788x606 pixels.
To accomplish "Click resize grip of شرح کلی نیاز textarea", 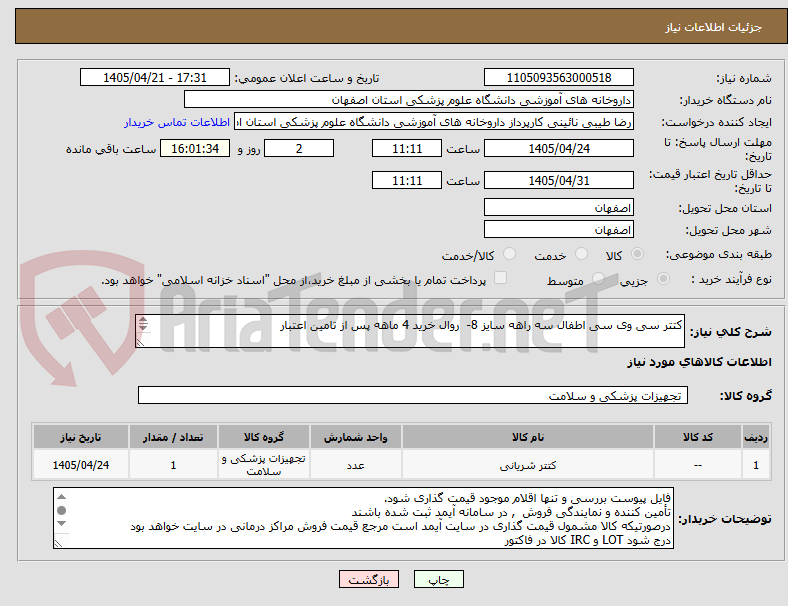I will coord(140,342).
